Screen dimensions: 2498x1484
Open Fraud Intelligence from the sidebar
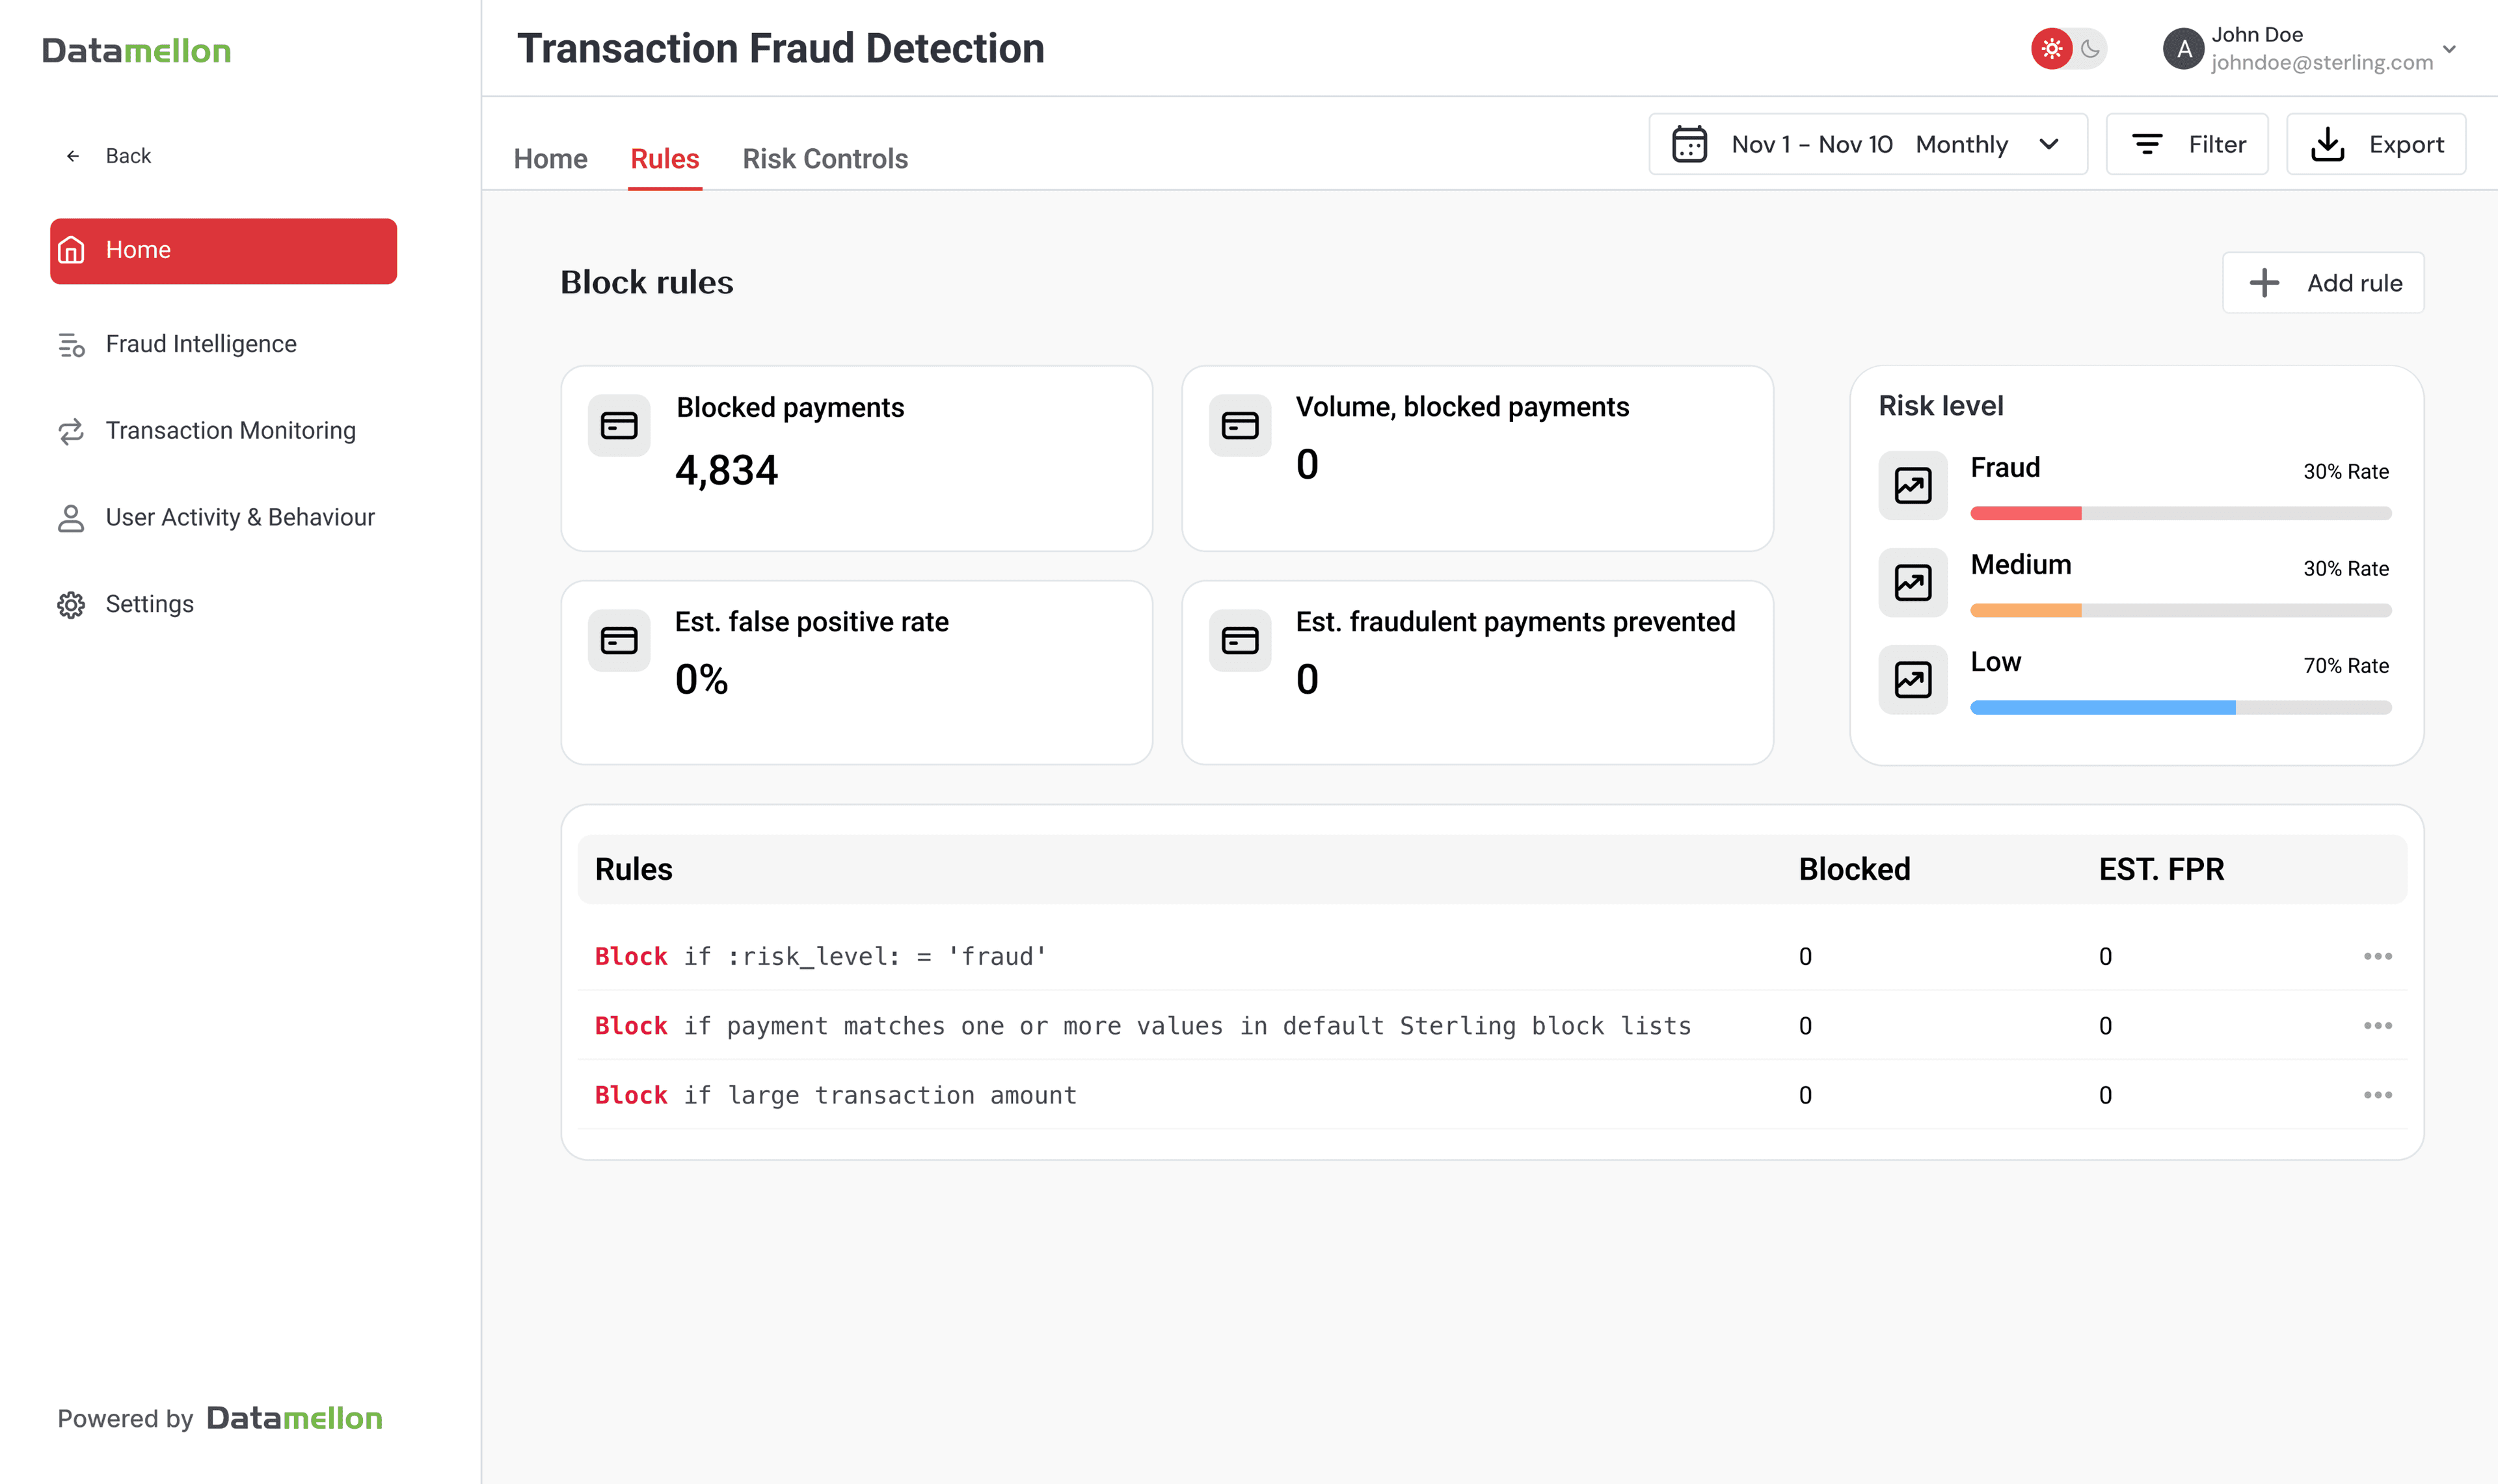(x=201, y=343)
